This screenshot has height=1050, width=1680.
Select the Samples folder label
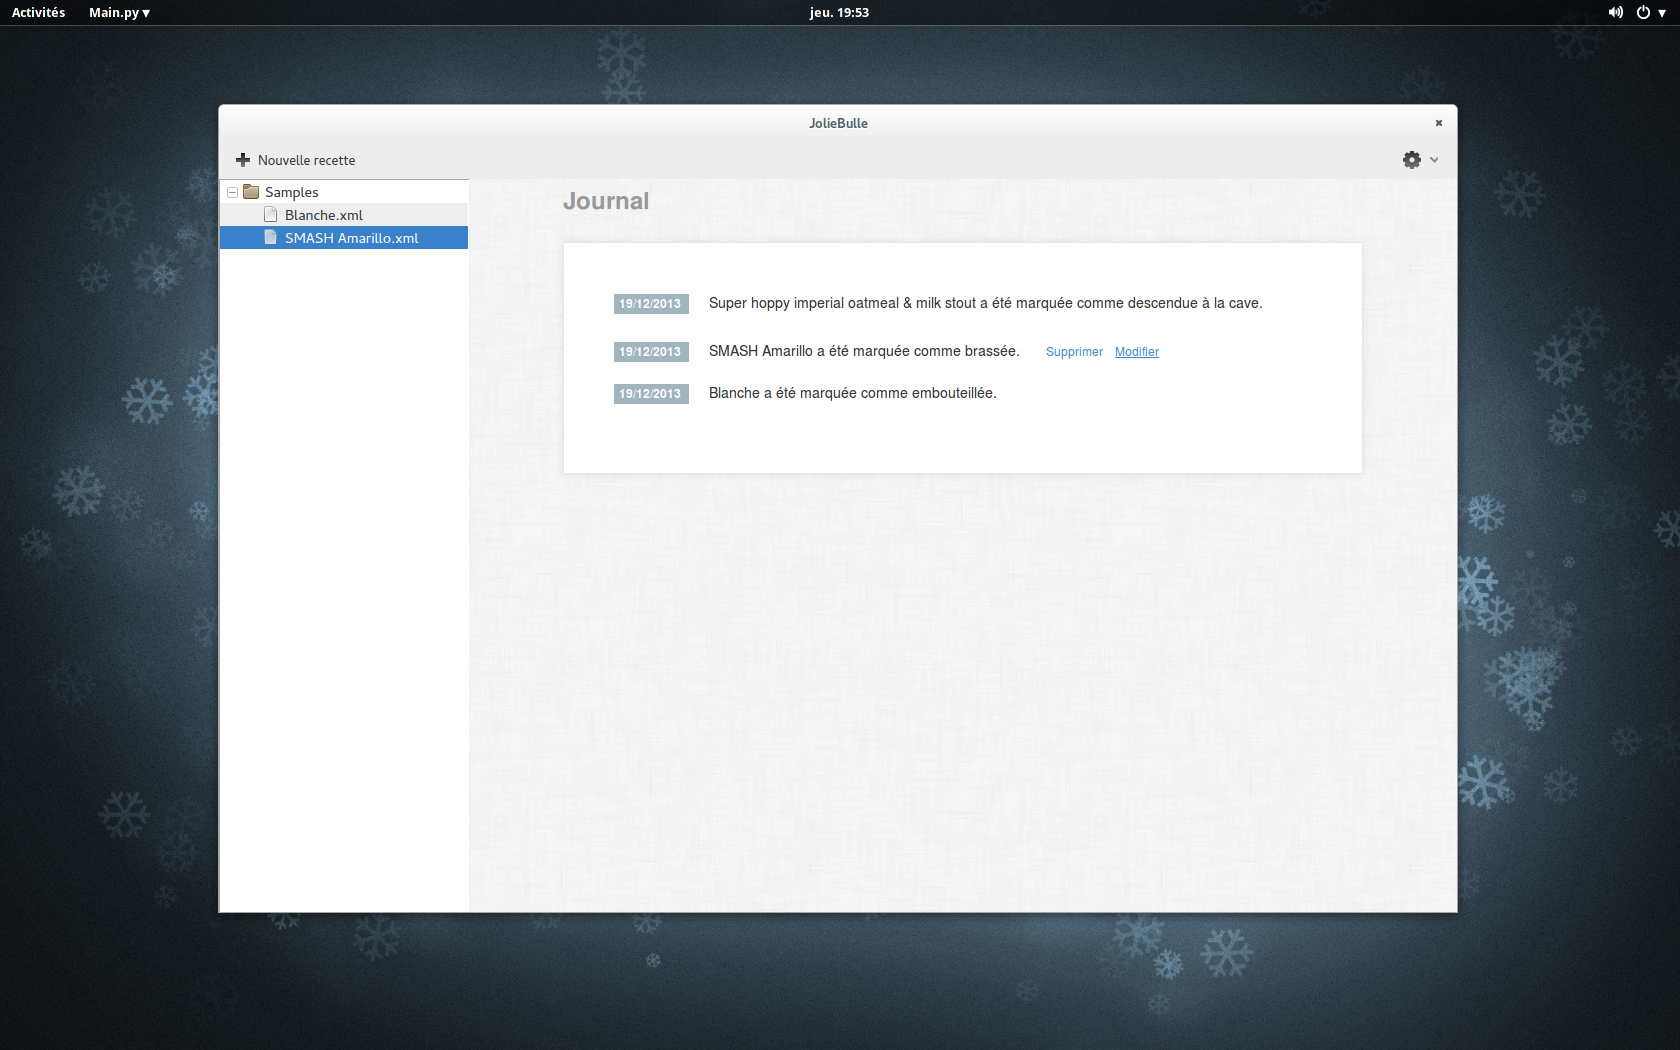coord(292,192)
